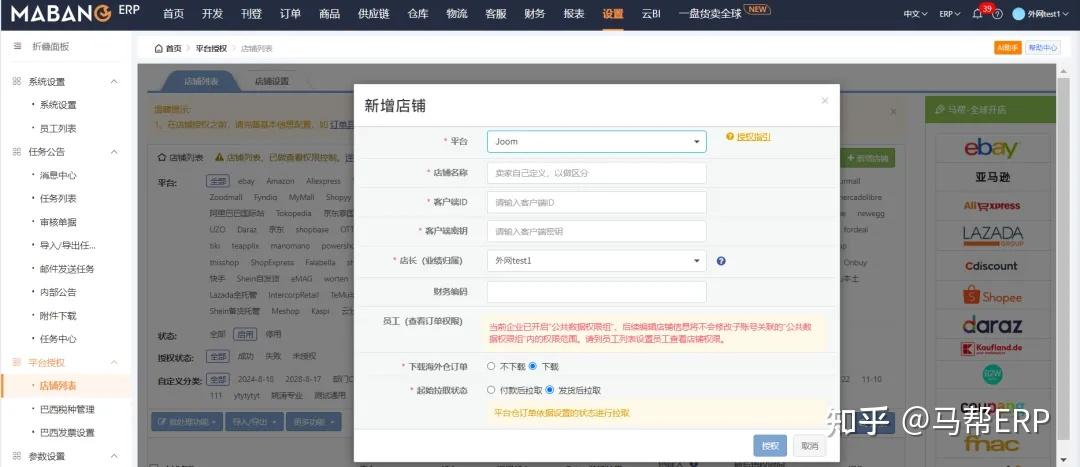Image resolution: width=1080 pixels, height=467 pixels.
Task: Open 一盘货卖全球 NEW menu
Action: (x=724, y=13)
